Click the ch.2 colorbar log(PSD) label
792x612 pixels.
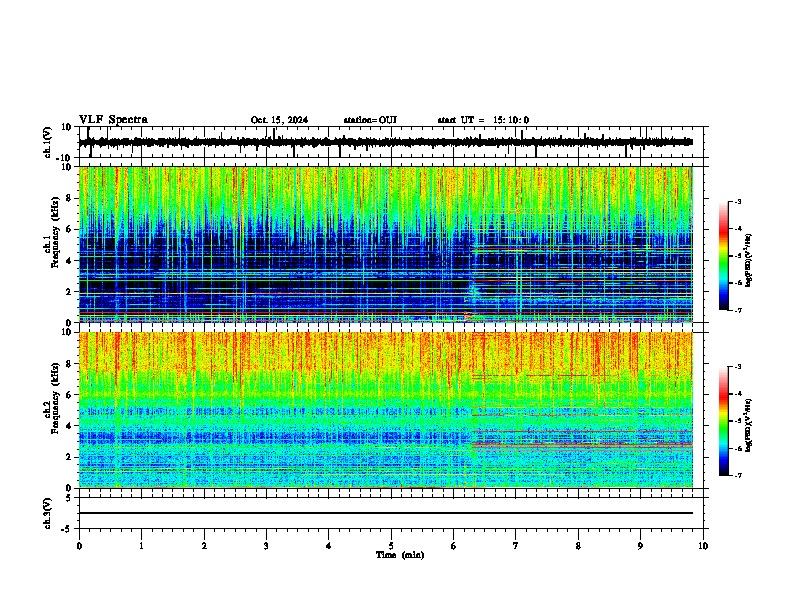[x=749, y=425]
